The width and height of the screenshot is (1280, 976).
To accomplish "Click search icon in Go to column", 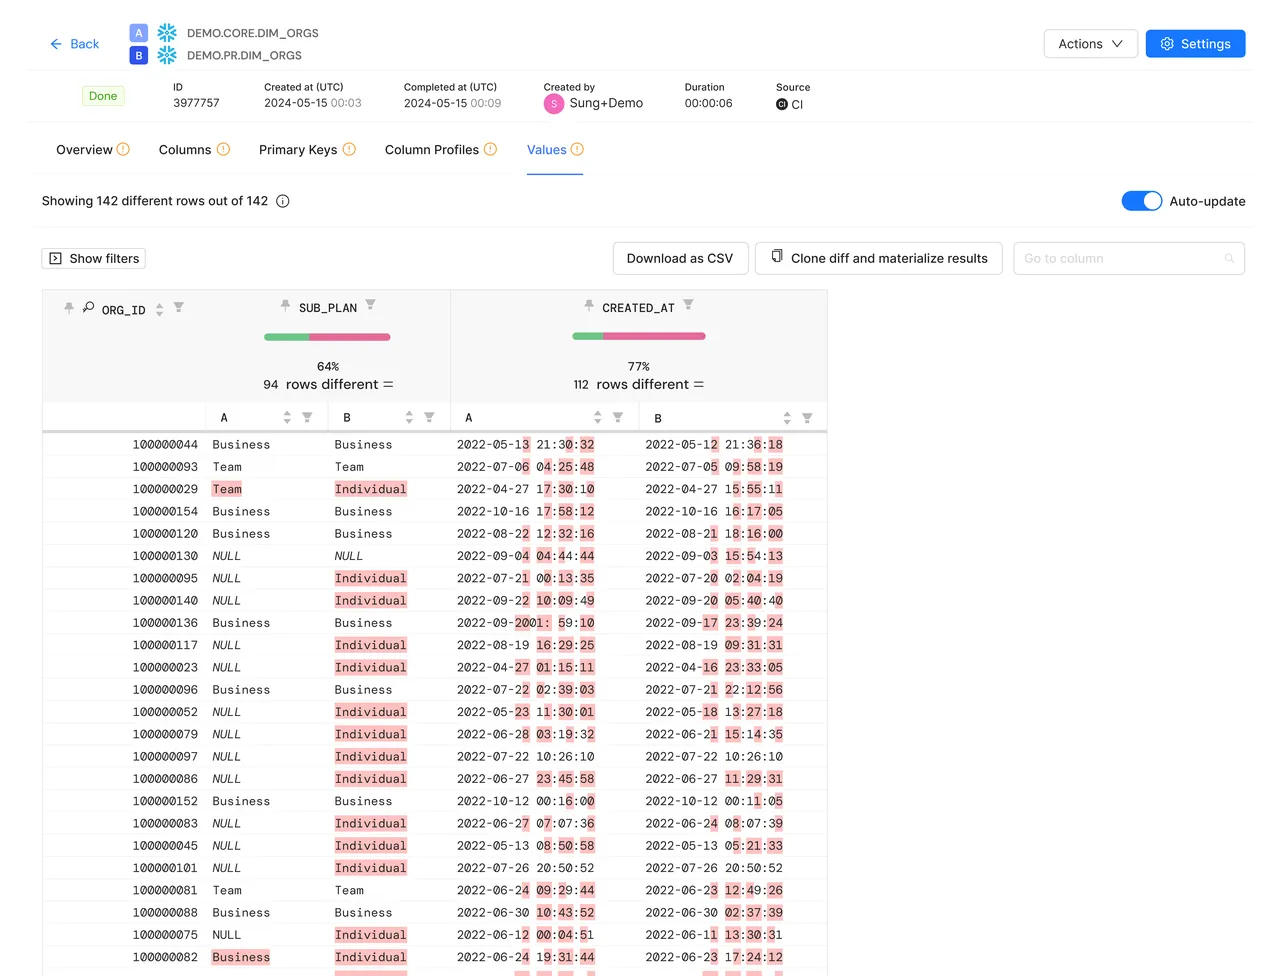I will (x=1229, y=258).
